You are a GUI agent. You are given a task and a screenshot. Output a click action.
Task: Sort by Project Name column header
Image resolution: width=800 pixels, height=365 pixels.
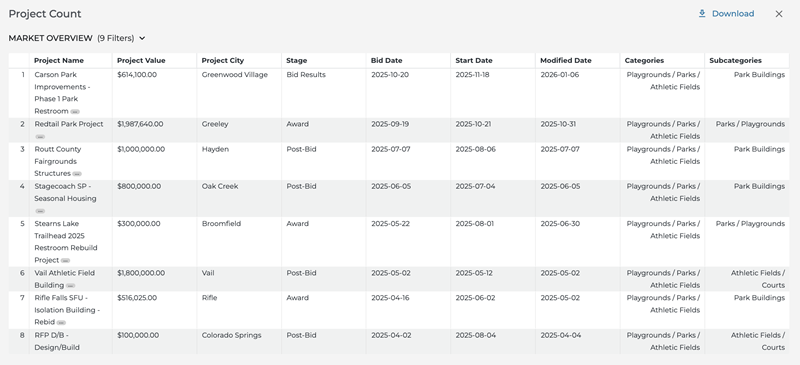(59, 60)
